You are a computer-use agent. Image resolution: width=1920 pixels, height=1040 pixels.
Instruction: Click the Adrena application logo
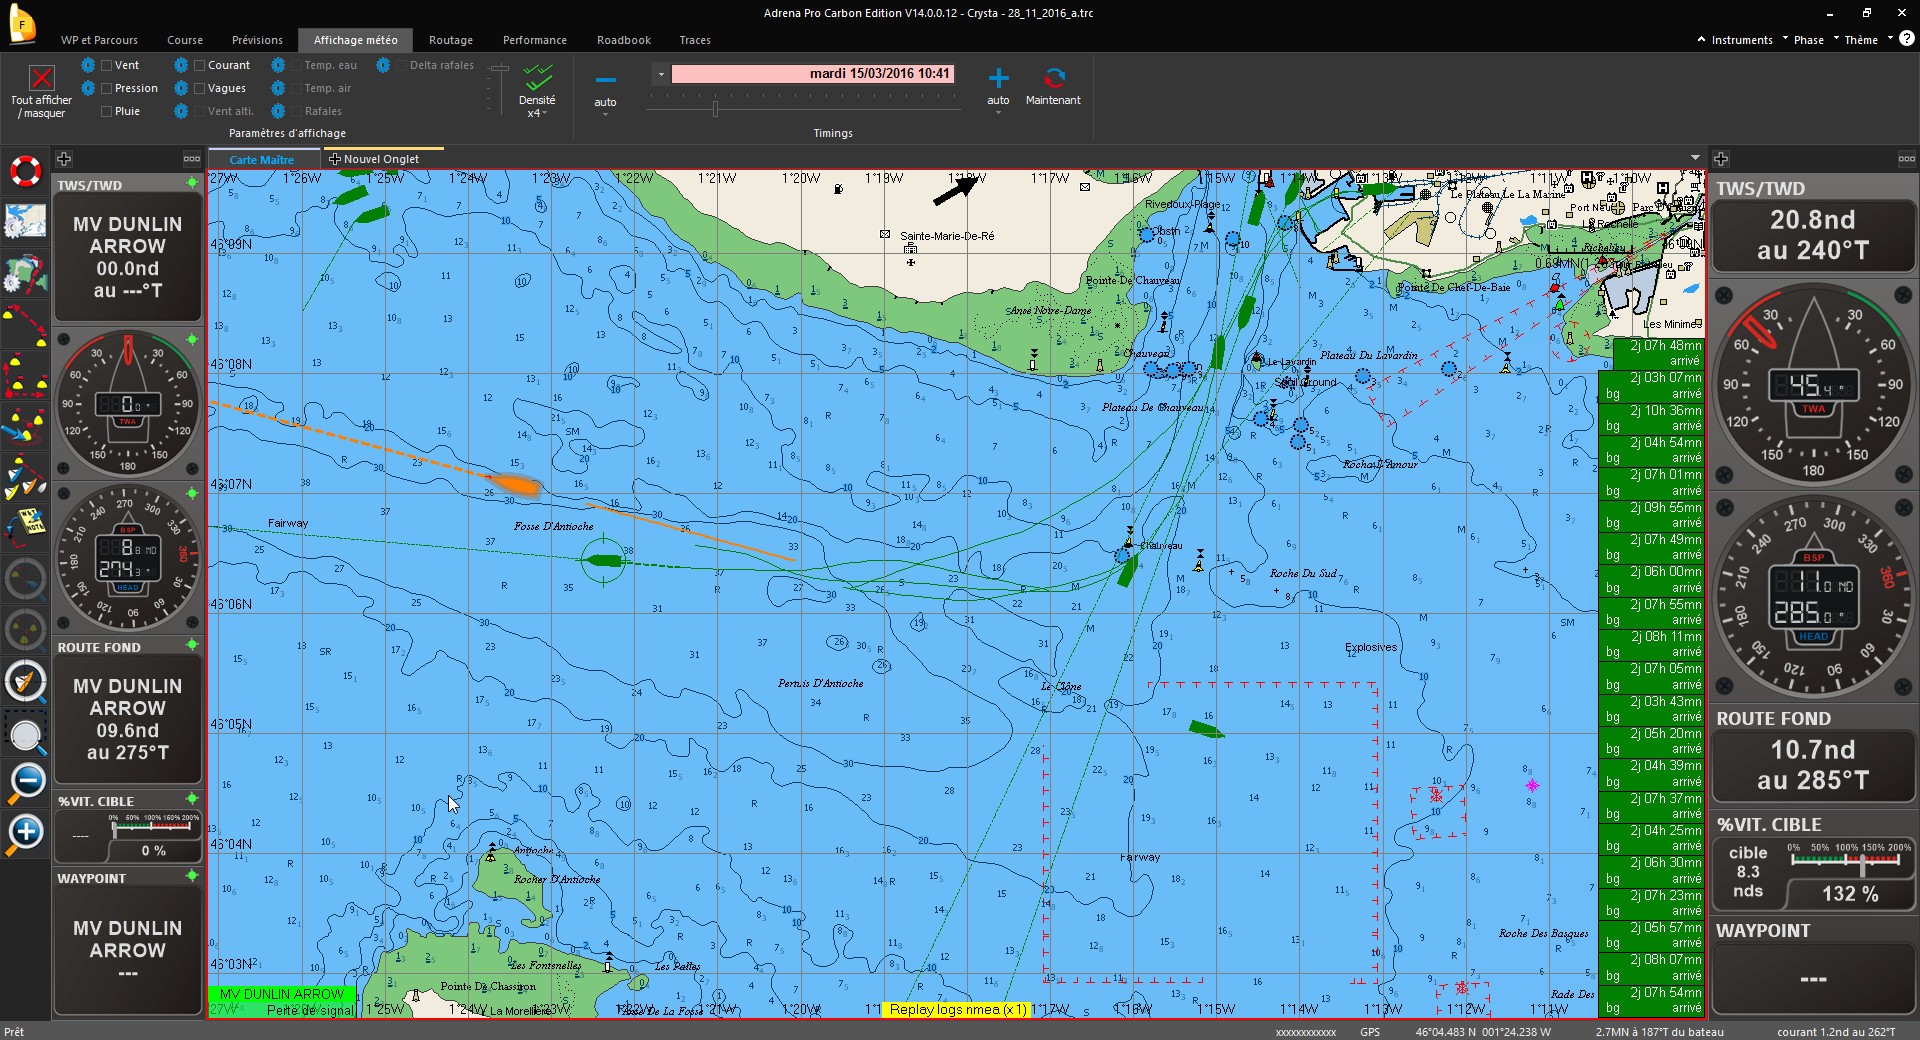pyautogui.click(x=21, y=23)
